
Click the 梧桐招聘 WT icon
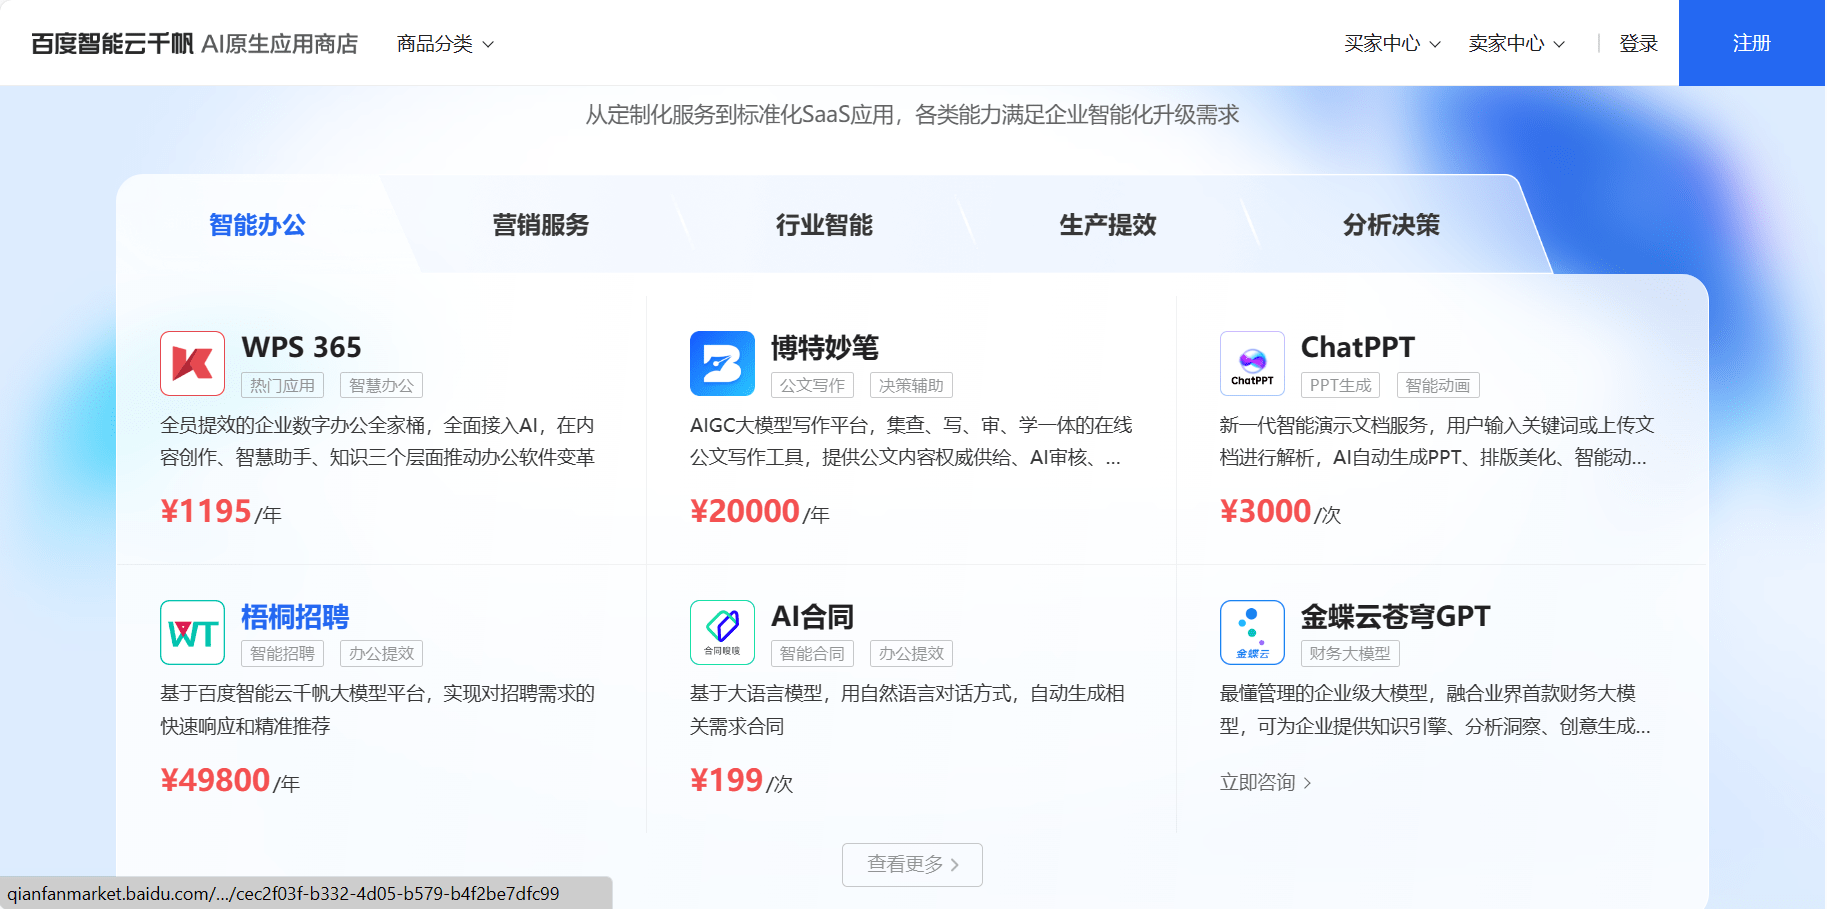click(192, 632)
